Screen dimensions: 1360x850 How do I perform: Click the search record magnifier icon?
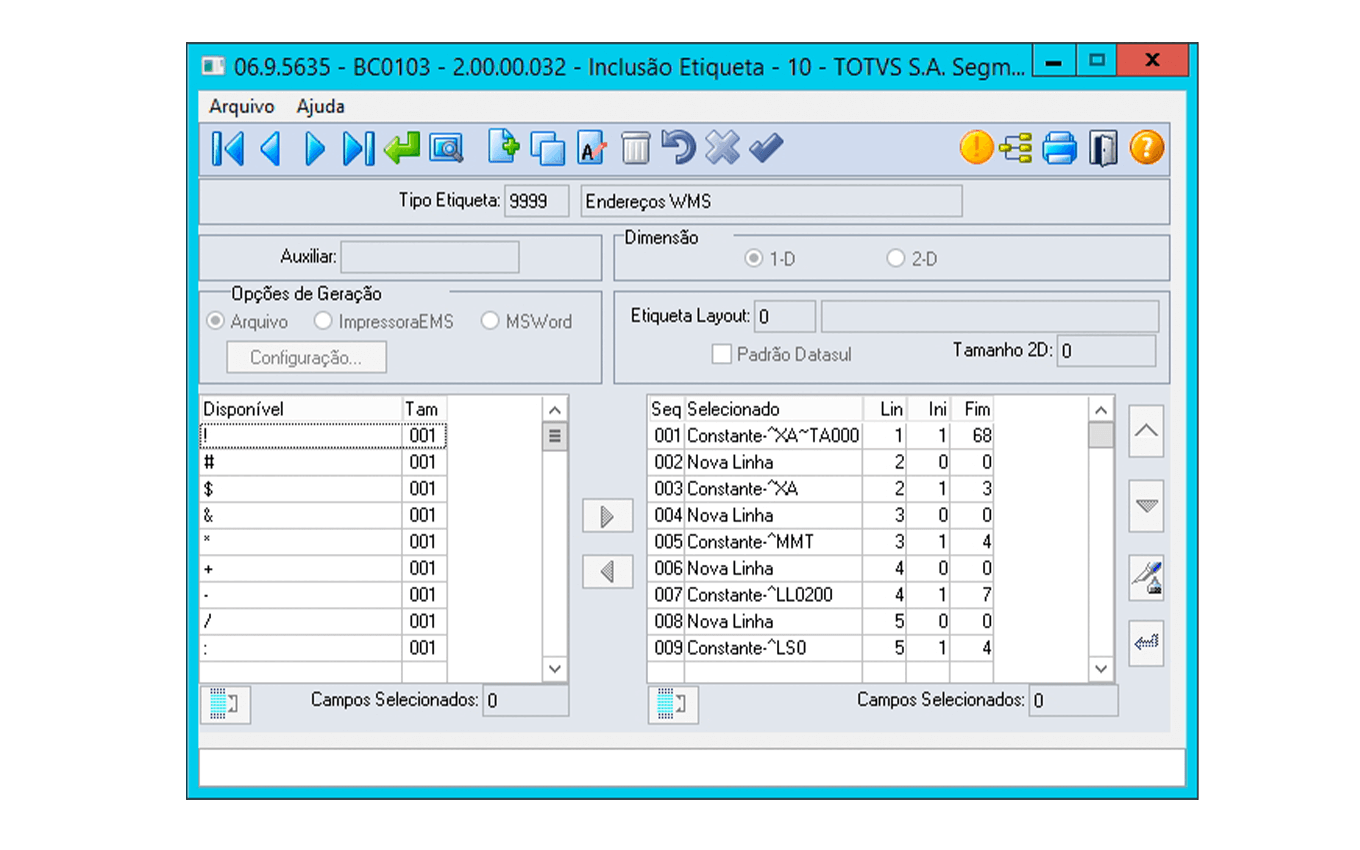pyautogui.click(x=445, y=149)
